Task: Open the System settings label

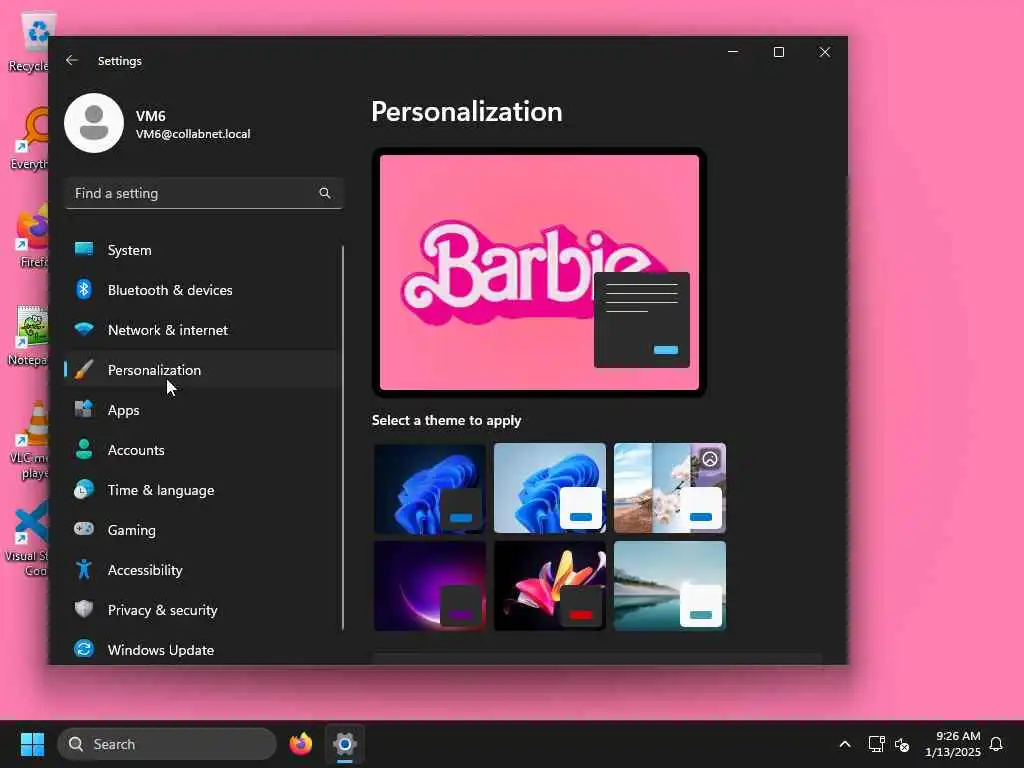Action: coord(129,250)
